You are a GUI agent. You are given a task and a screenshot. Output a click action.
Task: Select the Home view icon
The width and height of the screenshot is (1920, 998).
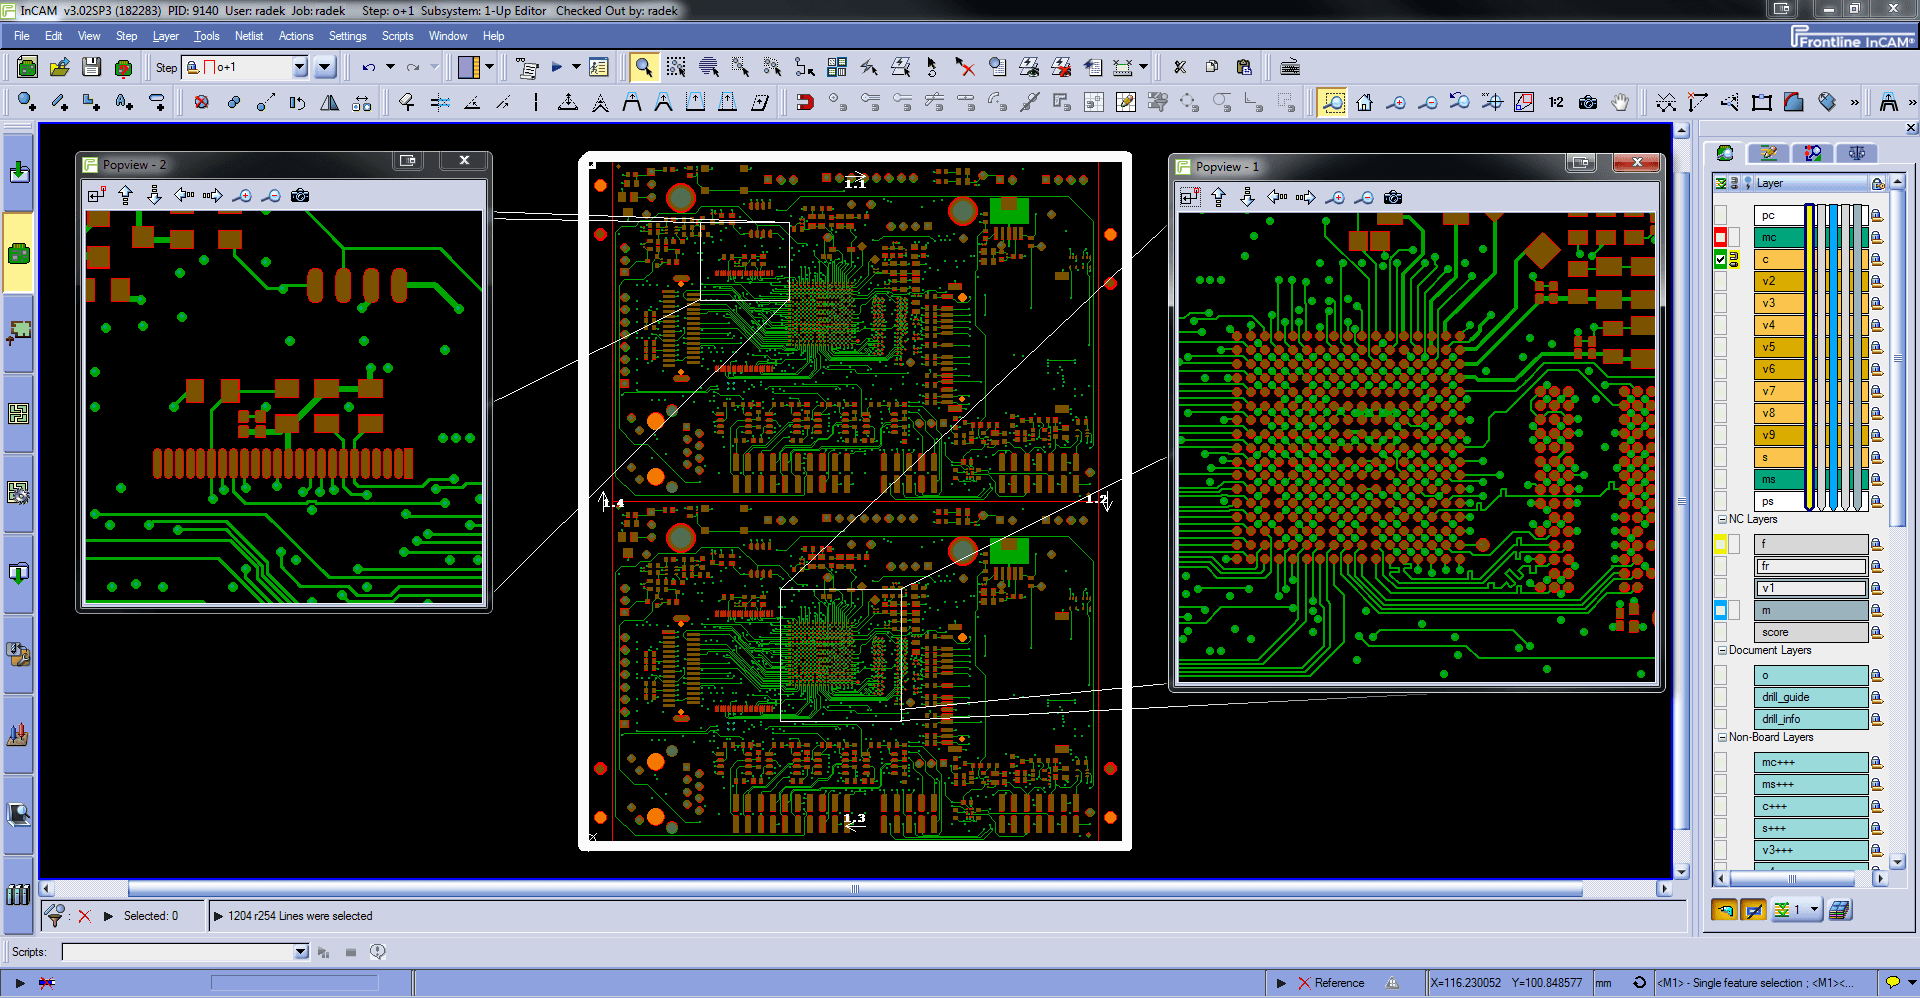pos(1365,102)
